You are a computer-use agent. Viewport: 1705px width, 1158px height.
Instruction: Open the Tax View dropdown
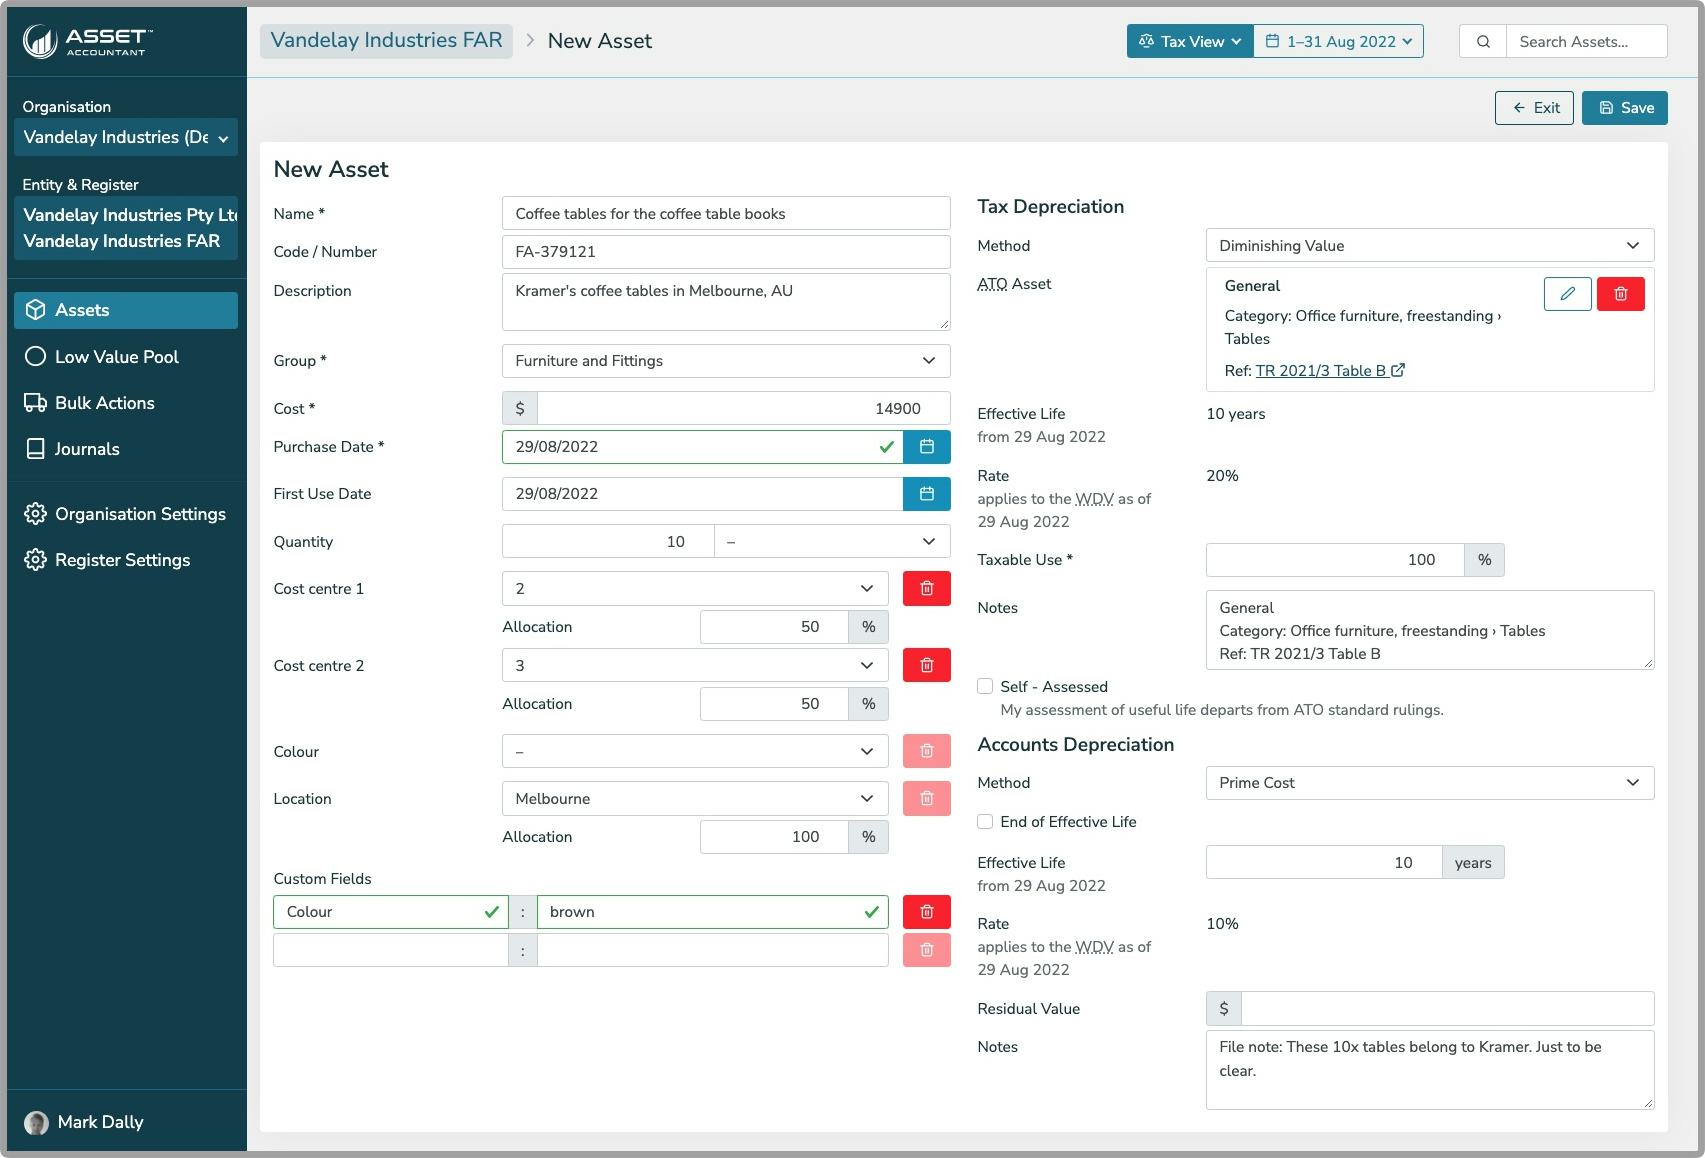pos(1189,41)
